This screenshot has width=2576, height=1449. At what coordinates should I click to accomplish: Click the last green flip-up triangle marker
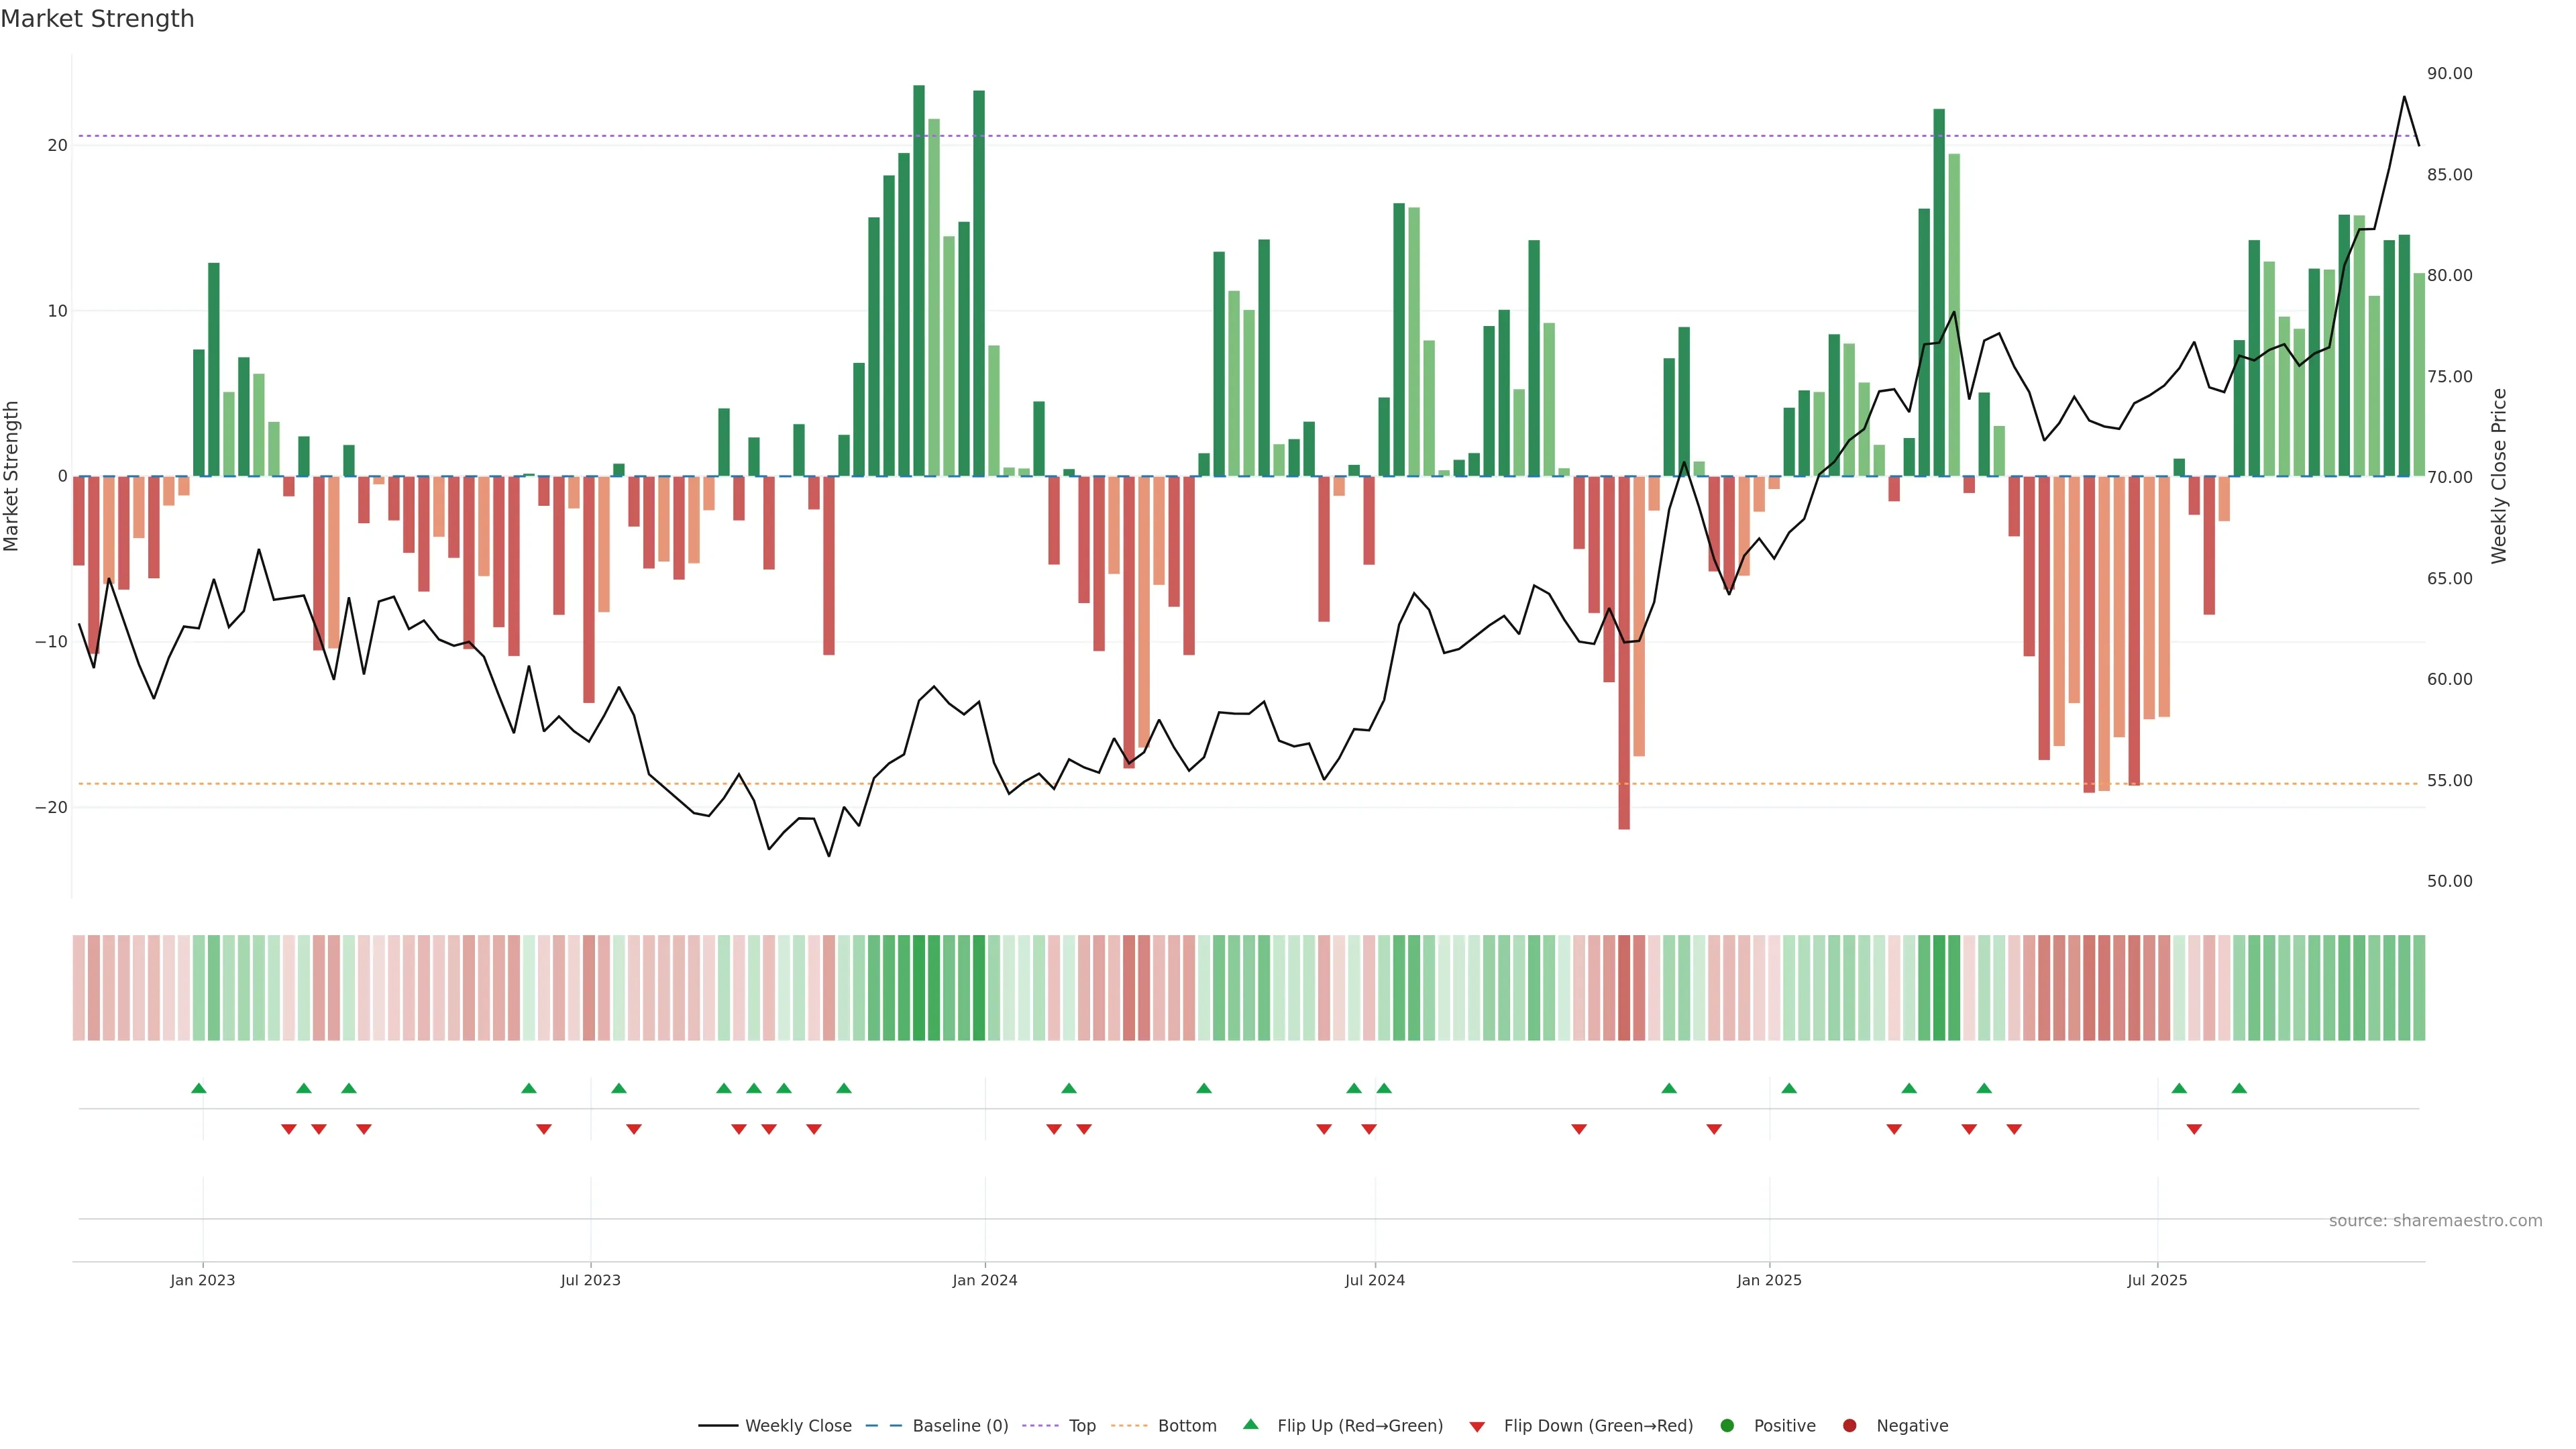pos(2239,1088)
